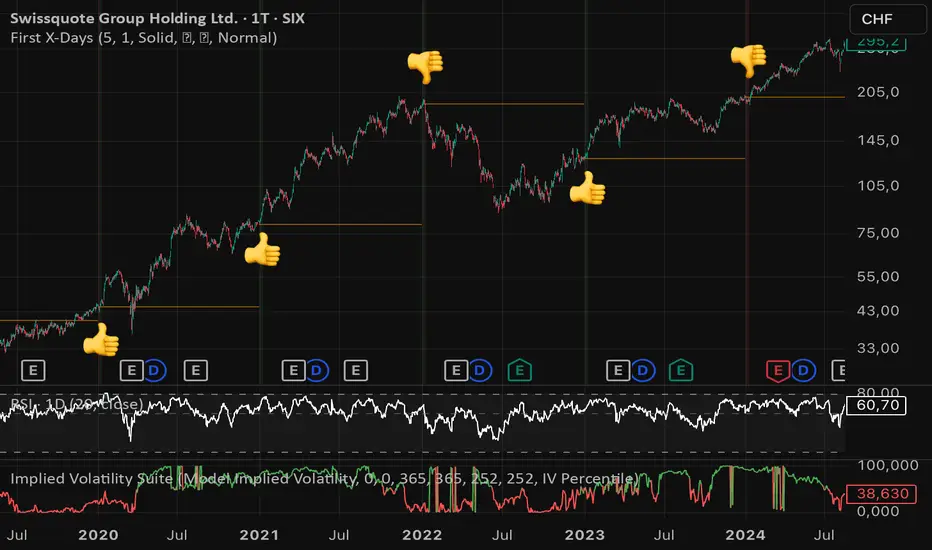Open the white earnings E marker in early 2023
Screen dimensions: 932x550
coord(618,370)
